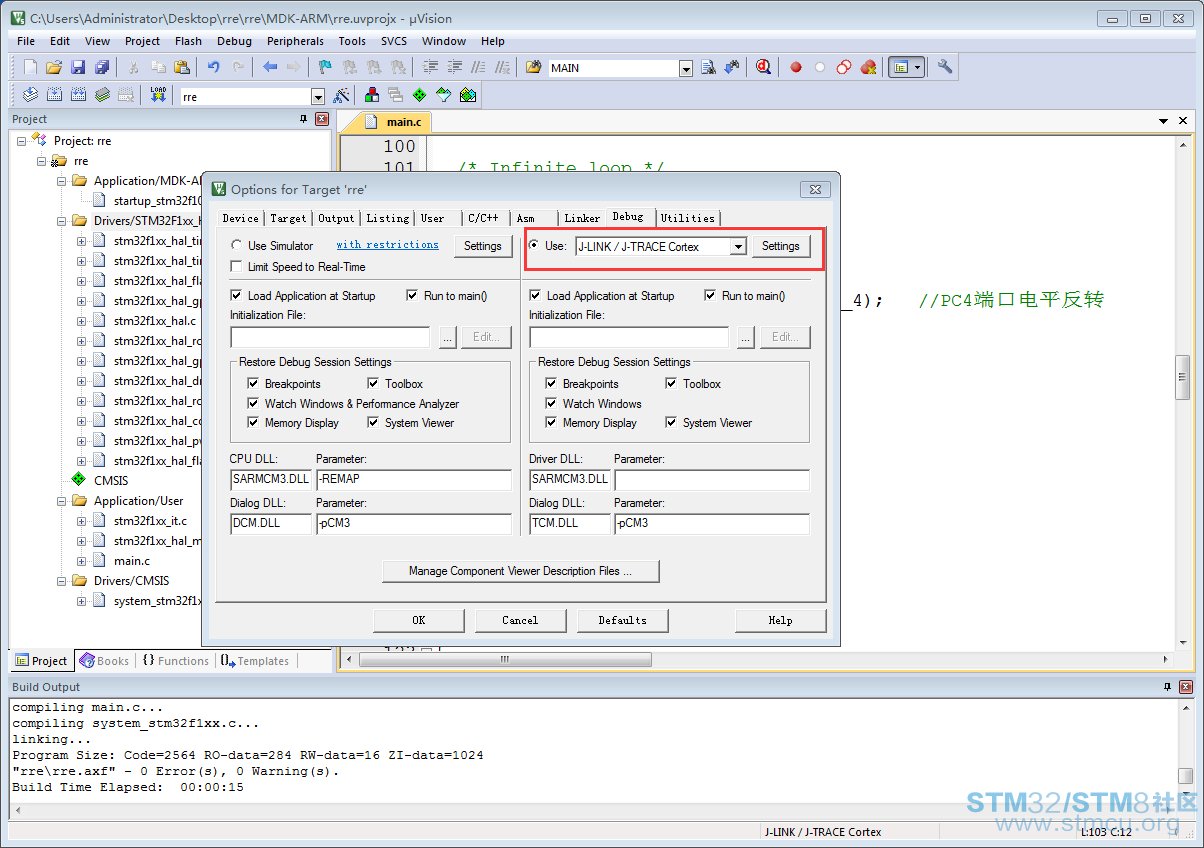Open the SVCS menu
The height and width of the screenshot is (848, 1204).
394,41
